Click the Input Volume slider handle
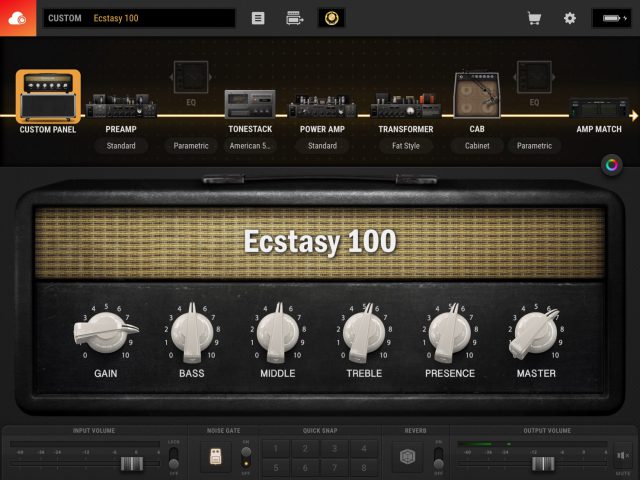This screenshot has width=640, height=480. tap(132, 464)
